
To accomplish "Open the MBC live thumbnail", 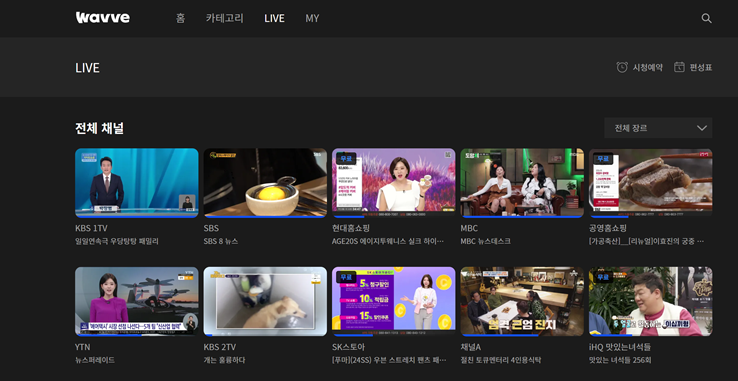I will pyautogui.click(x=522, y=183).
